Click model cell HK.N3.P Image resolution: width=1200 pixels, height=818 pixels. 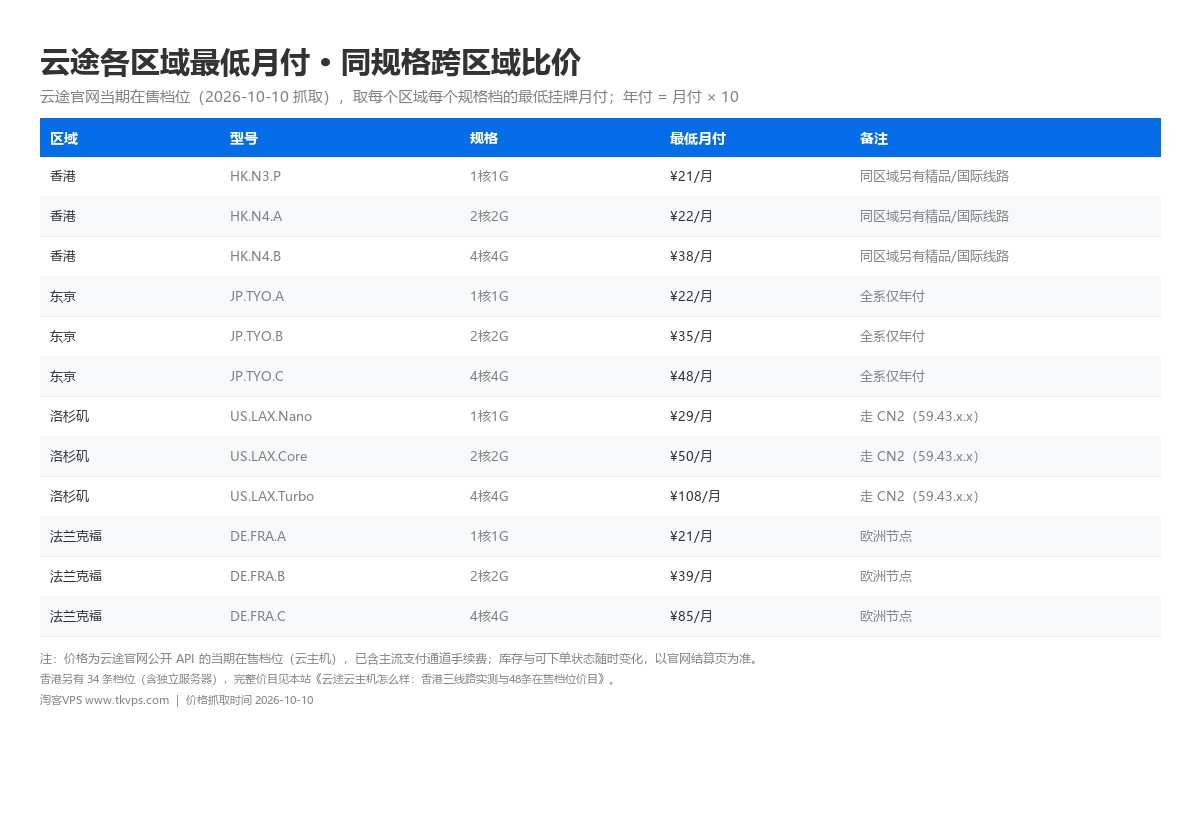pos(255,176)
